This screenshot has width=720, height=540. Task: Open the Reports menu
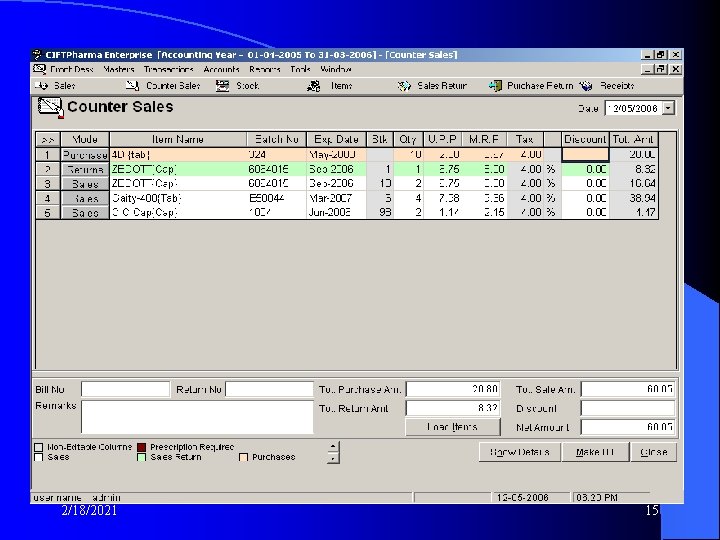(x=264, y=69)
